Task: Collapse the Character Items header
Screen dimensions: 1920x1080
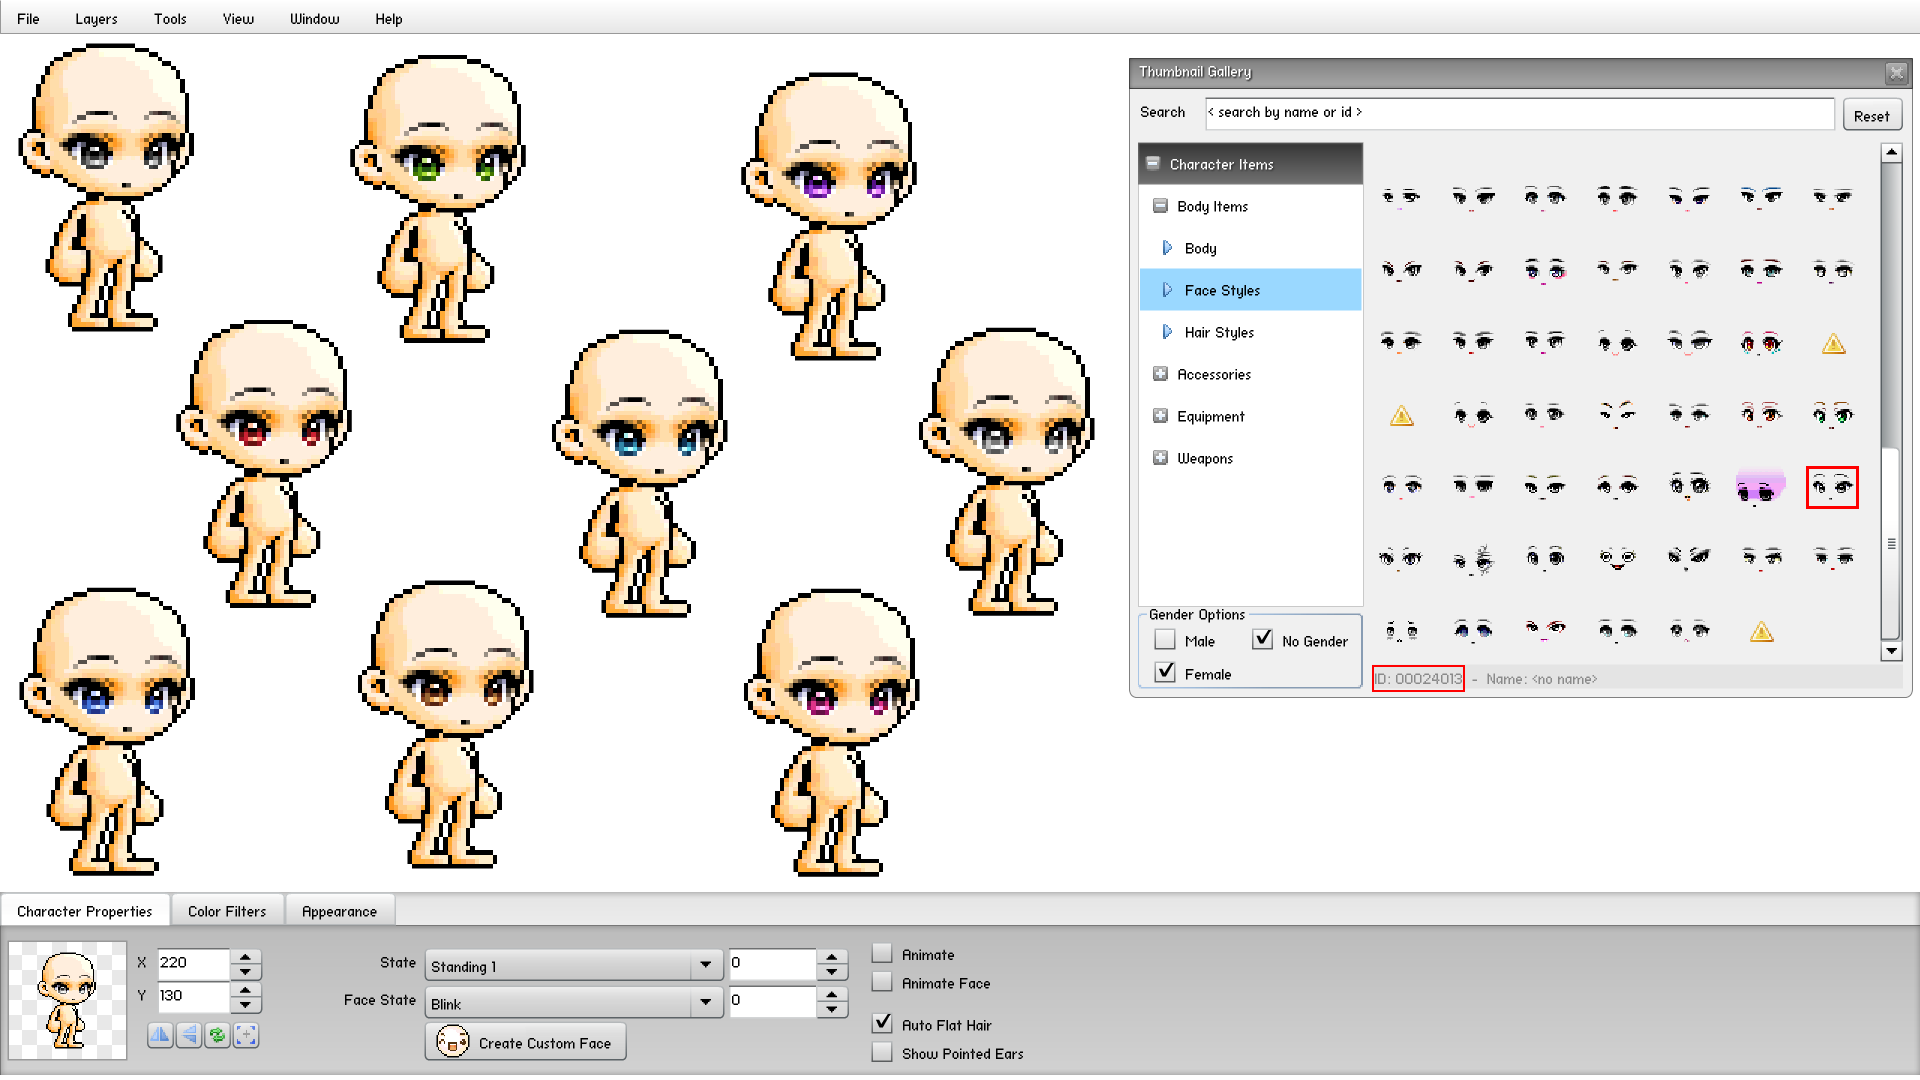Action: pyautogui.click(x=1153, y=163)
